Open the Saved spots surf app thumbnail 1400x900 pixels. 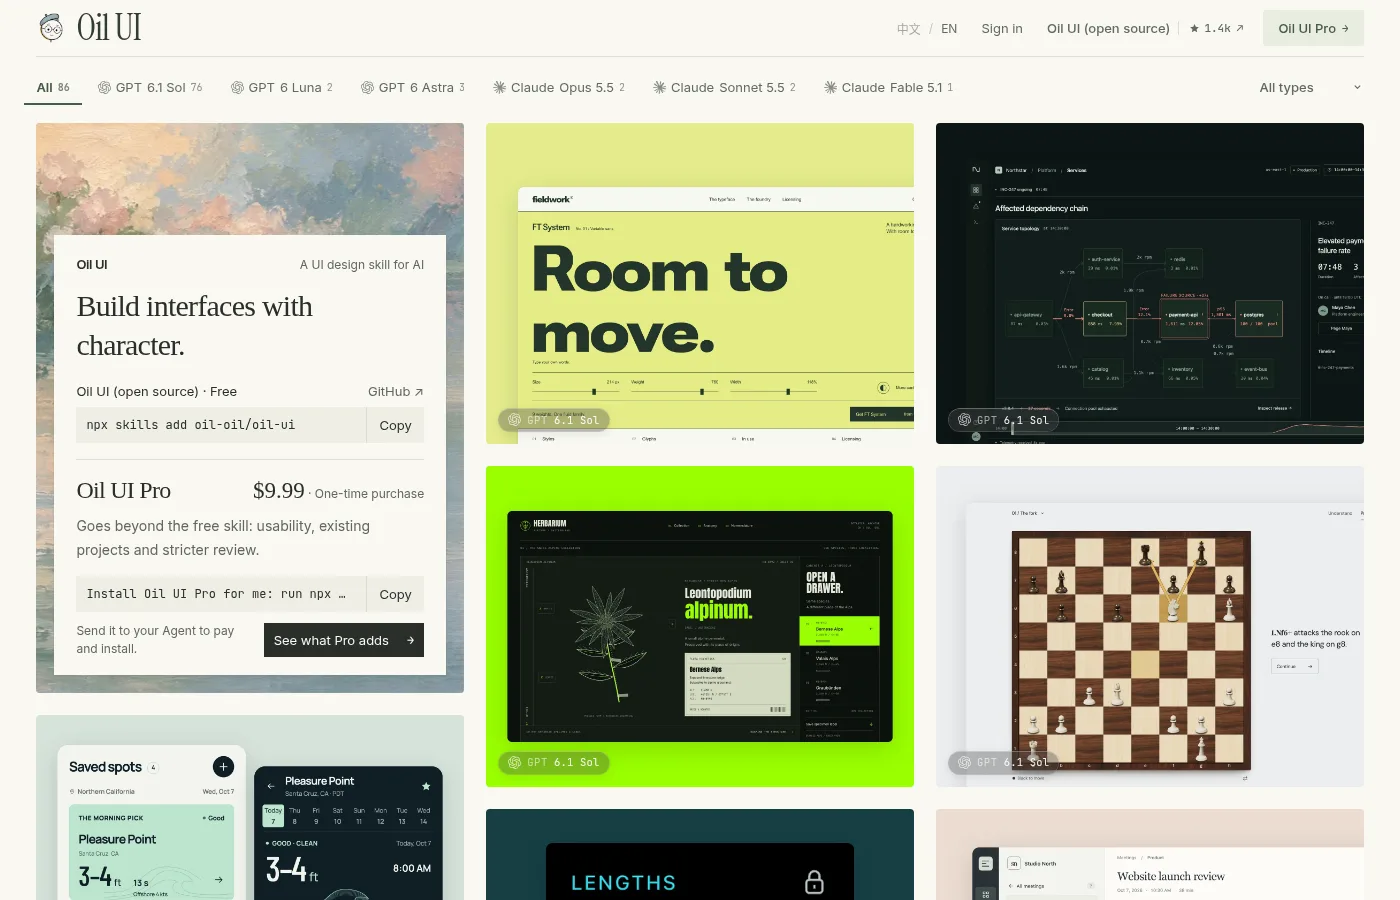point(250,807)
